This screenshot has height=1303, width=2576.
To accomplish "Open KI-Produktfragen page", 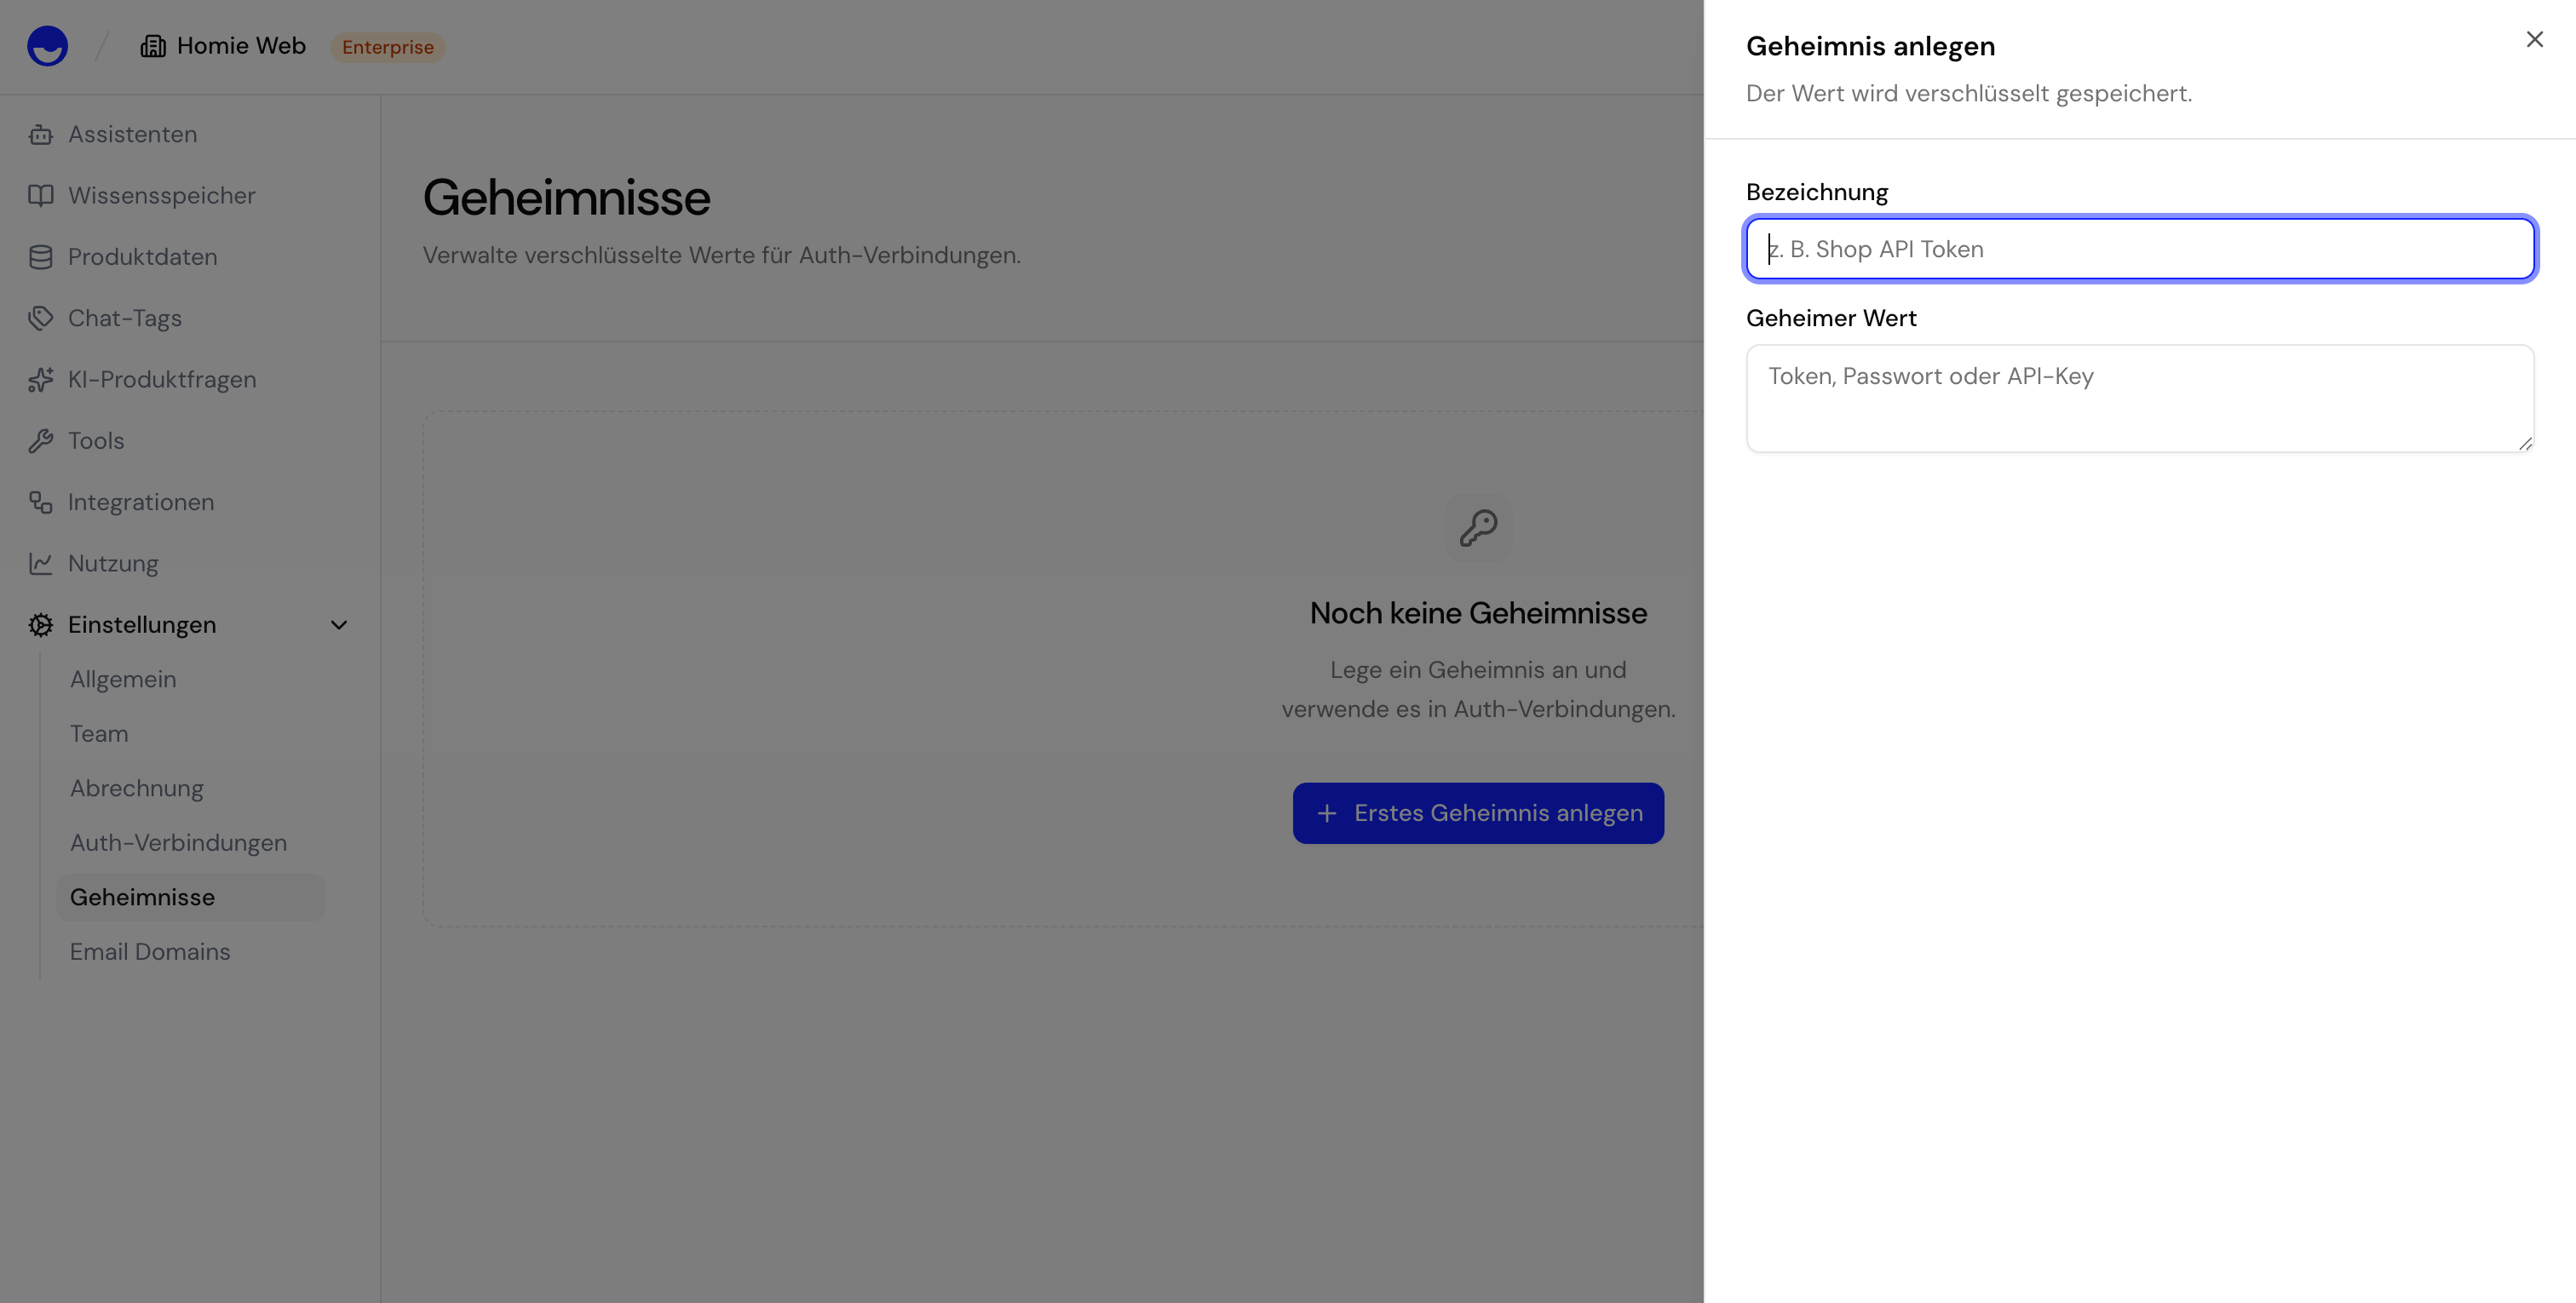I will [x=162, y=379].
